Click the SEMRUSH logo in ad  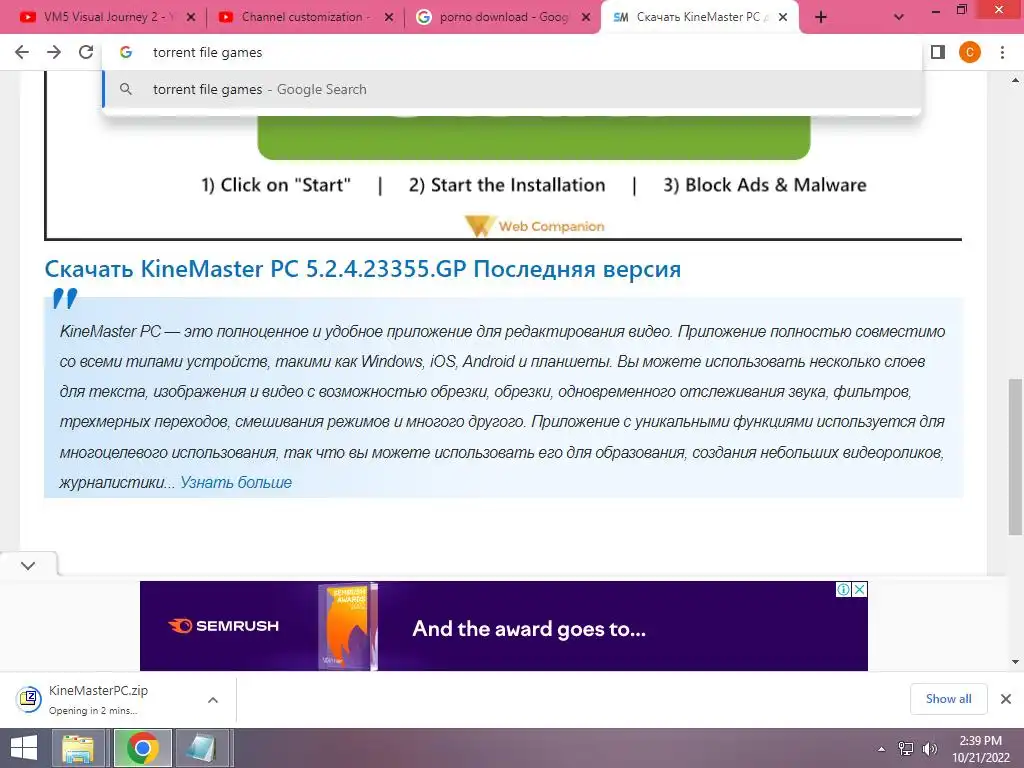click(x=223, y=626)
